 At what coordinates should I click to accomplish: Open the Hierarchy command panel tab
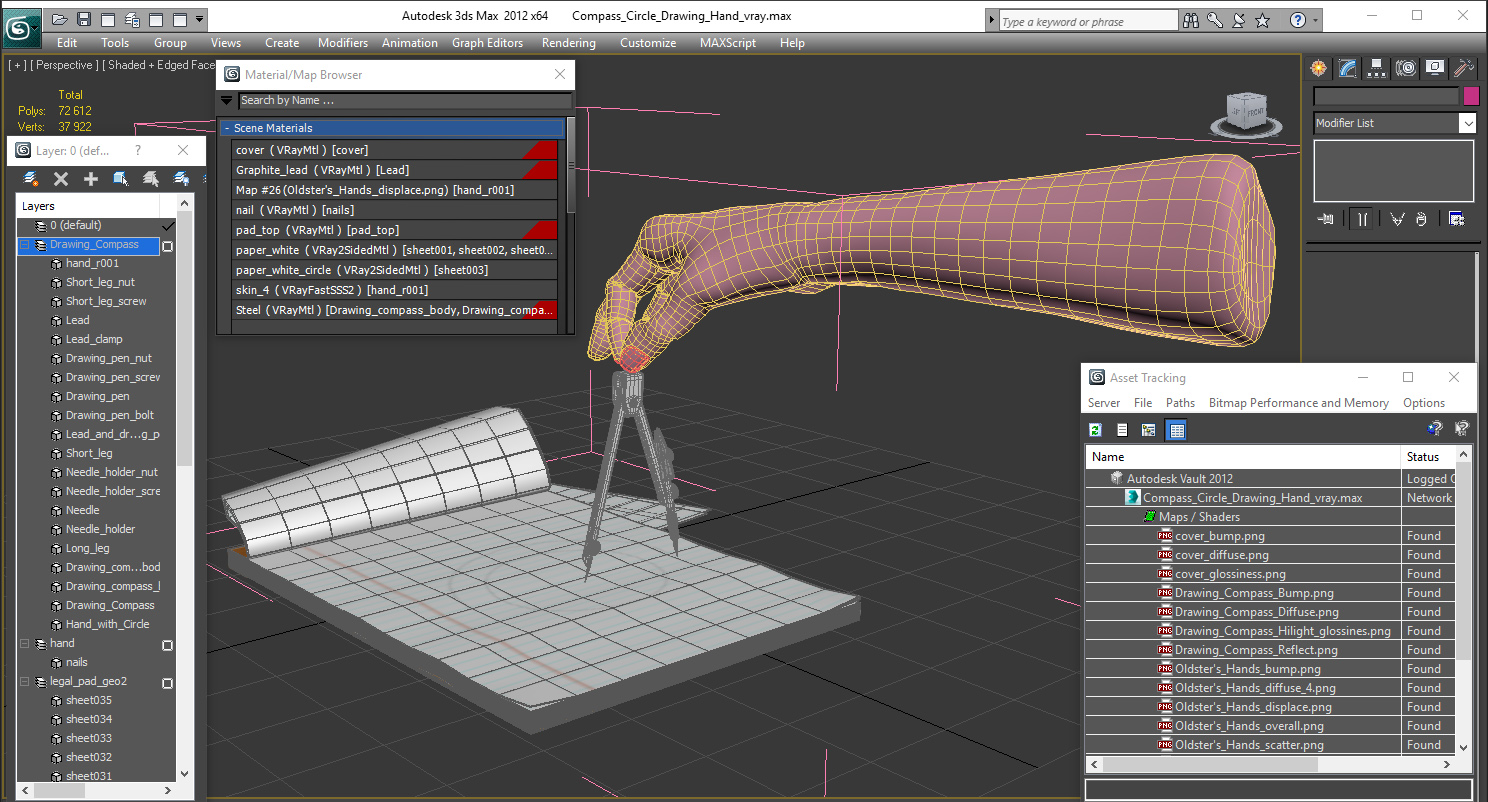1377,68
